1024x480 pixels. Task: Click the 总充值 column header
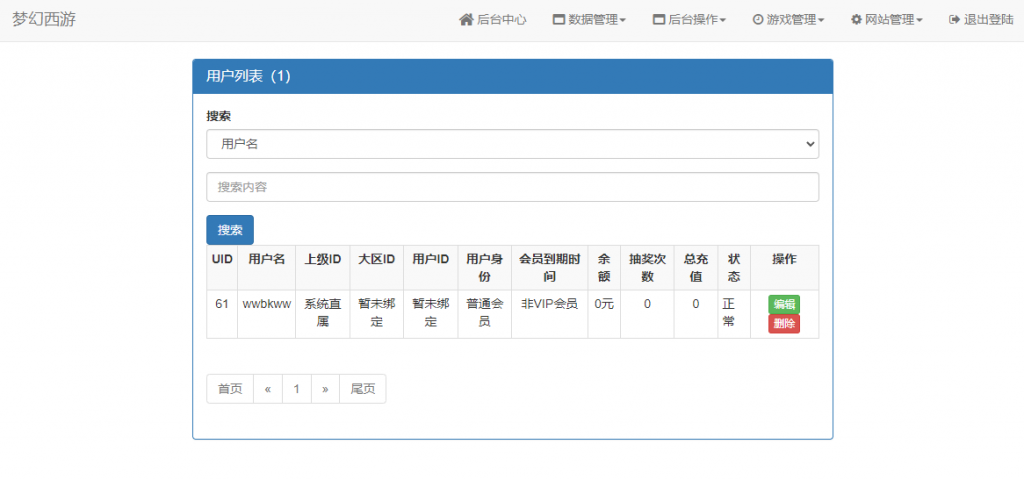696,268
